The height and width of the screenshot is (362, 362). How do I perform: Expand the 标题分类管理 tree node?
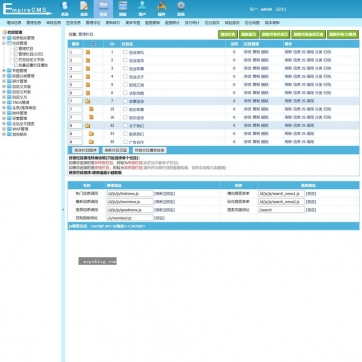[x=4, y=76]
